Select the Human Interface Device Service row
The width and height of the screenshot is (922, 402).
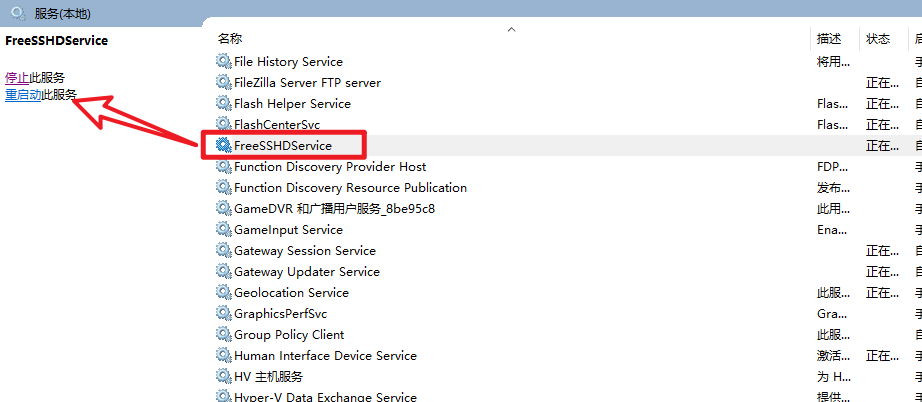[325, 355]
